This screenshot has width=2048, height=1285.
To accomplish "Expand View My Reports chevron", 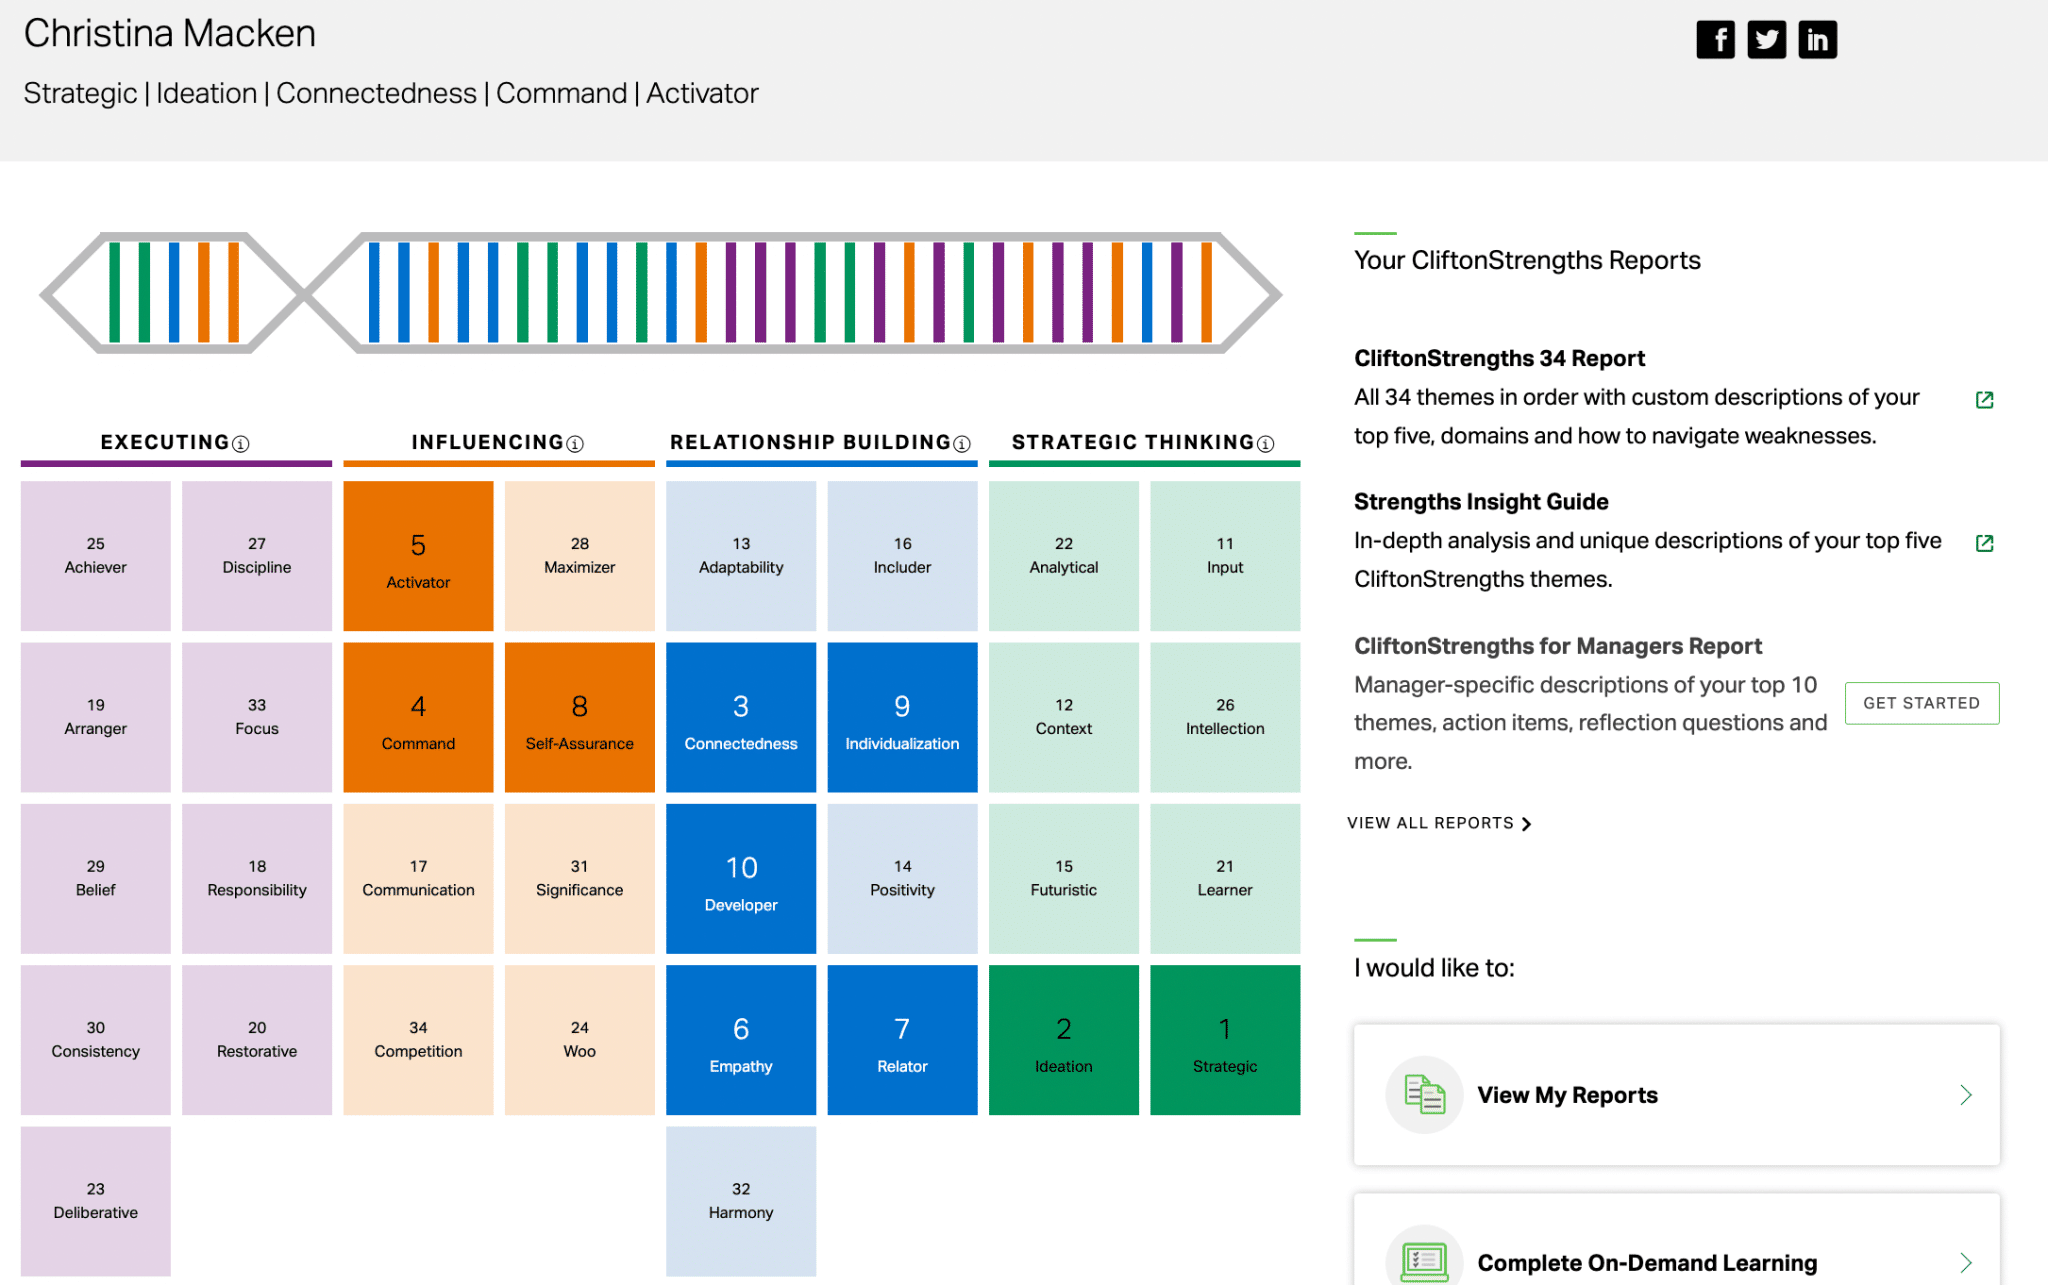I will click(1966, 1095).
